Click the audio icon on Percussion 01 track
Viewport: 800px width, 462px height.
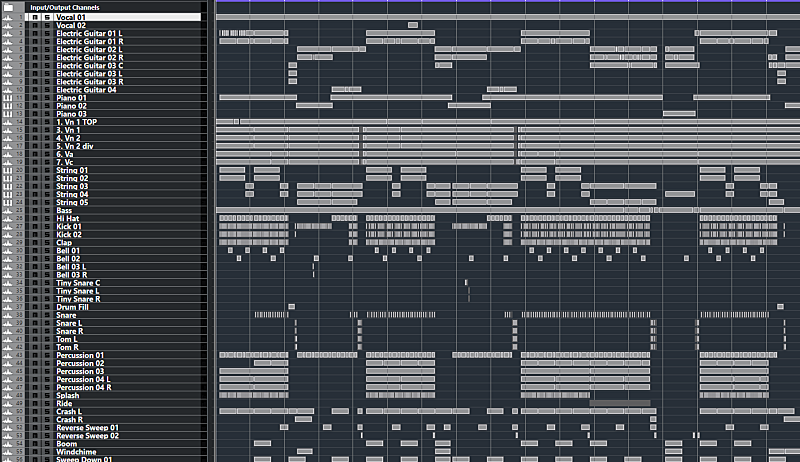point(9,355)
